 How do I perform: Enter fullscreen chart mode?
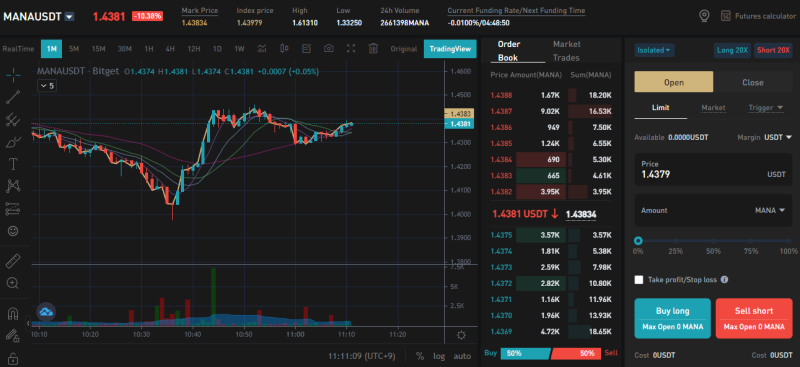point(351,48)
